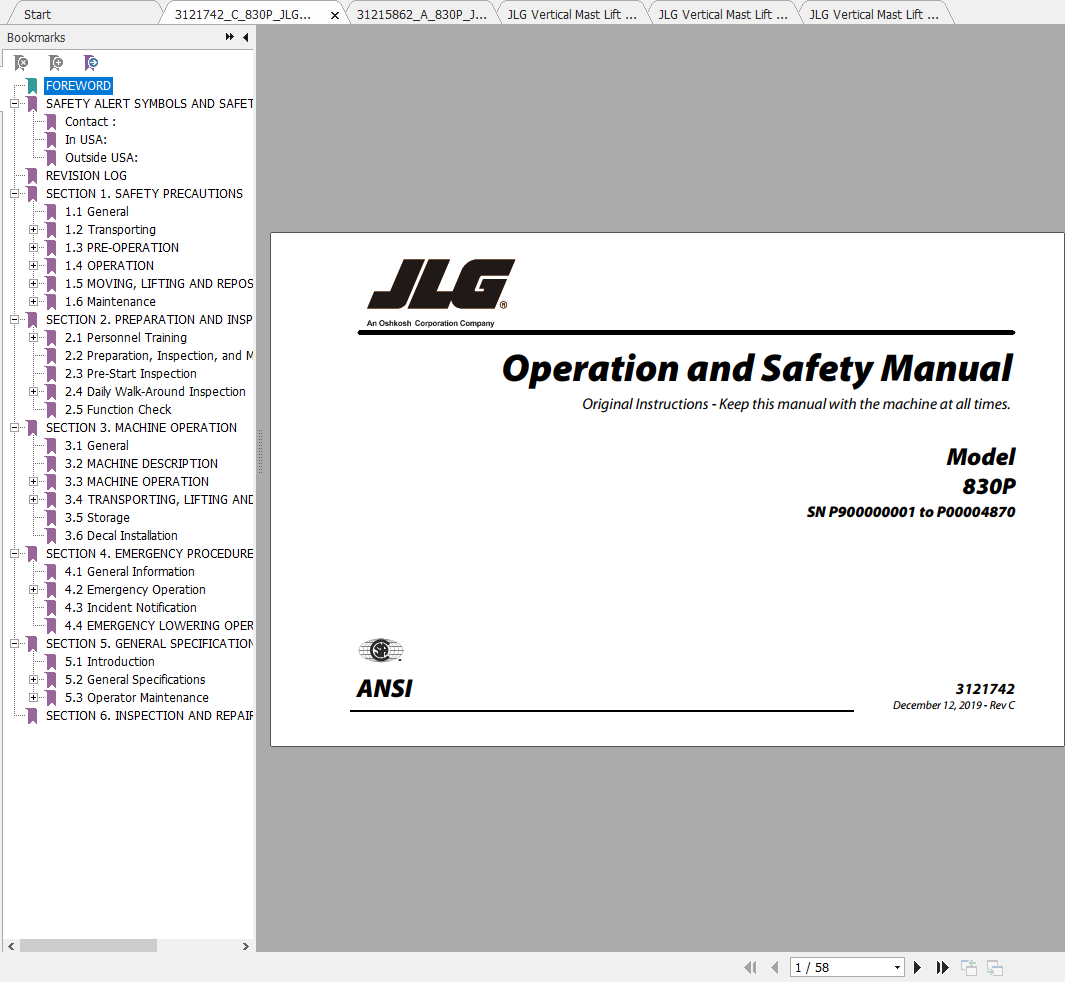The width and height of the screenshot is (1065, 982).
Task: Expand the 1.6 Maintenance bookmark
Action: tap(33, 302)
